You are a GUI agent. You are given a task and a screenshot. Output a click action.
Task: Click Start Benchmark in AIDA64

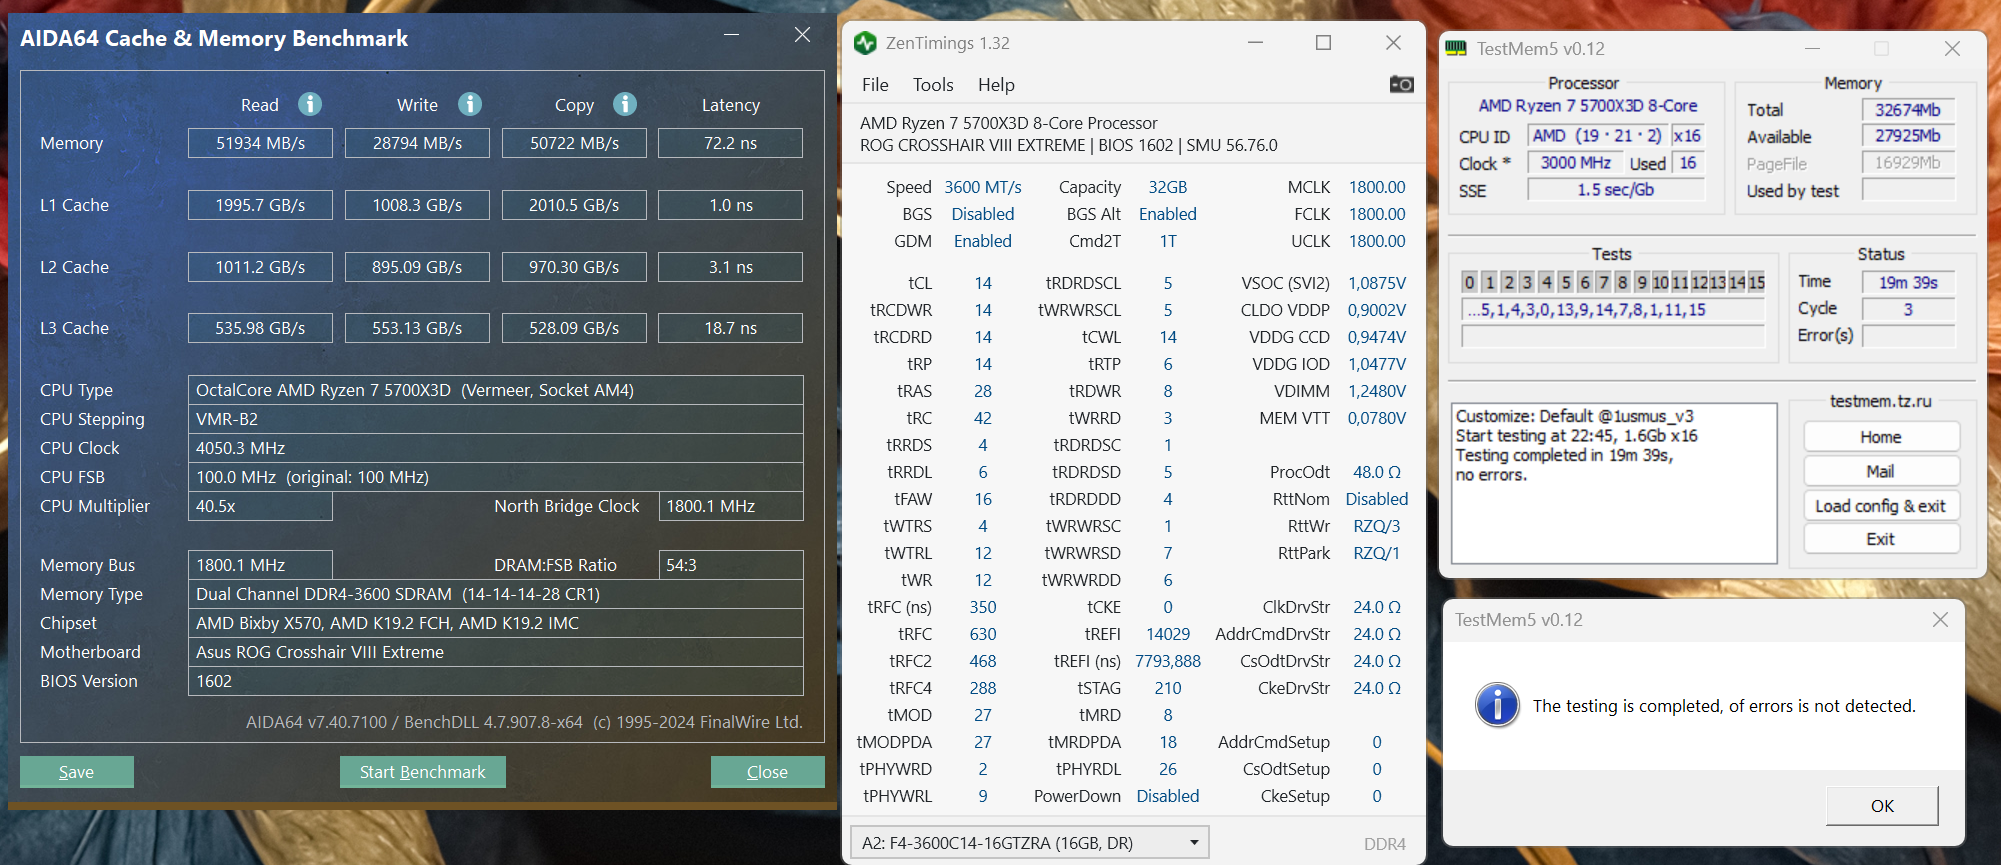click(x=423, y=772)
